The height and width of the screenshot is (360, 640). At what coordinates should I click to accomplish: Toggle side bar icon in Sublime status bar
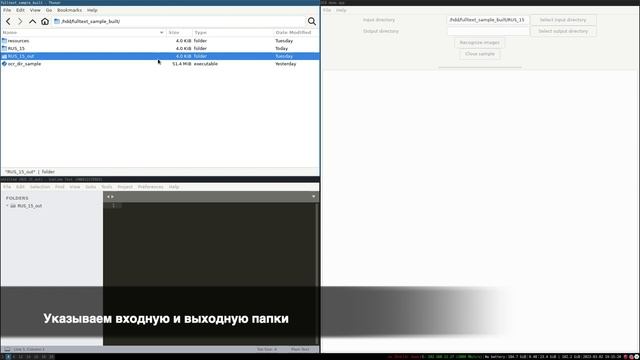click(x=7, y=349)
